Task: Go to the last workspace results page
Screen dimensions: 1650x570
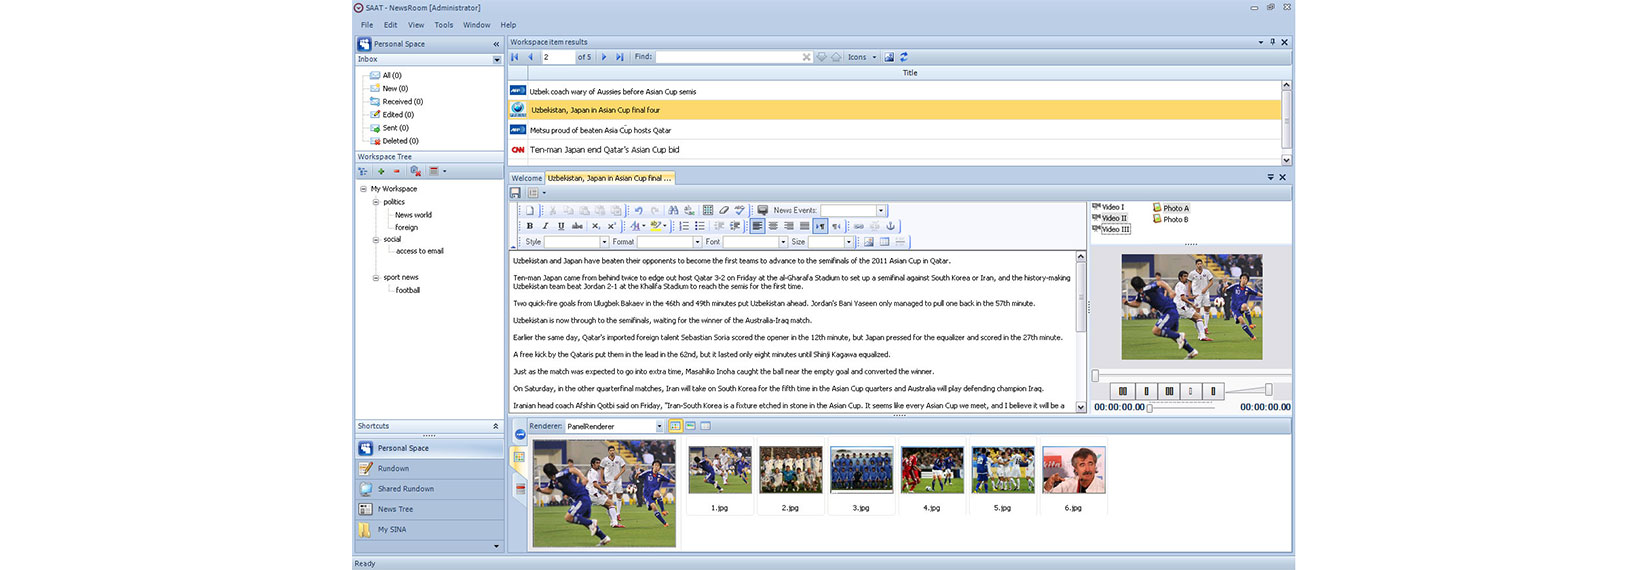Action: click(620, 57)
